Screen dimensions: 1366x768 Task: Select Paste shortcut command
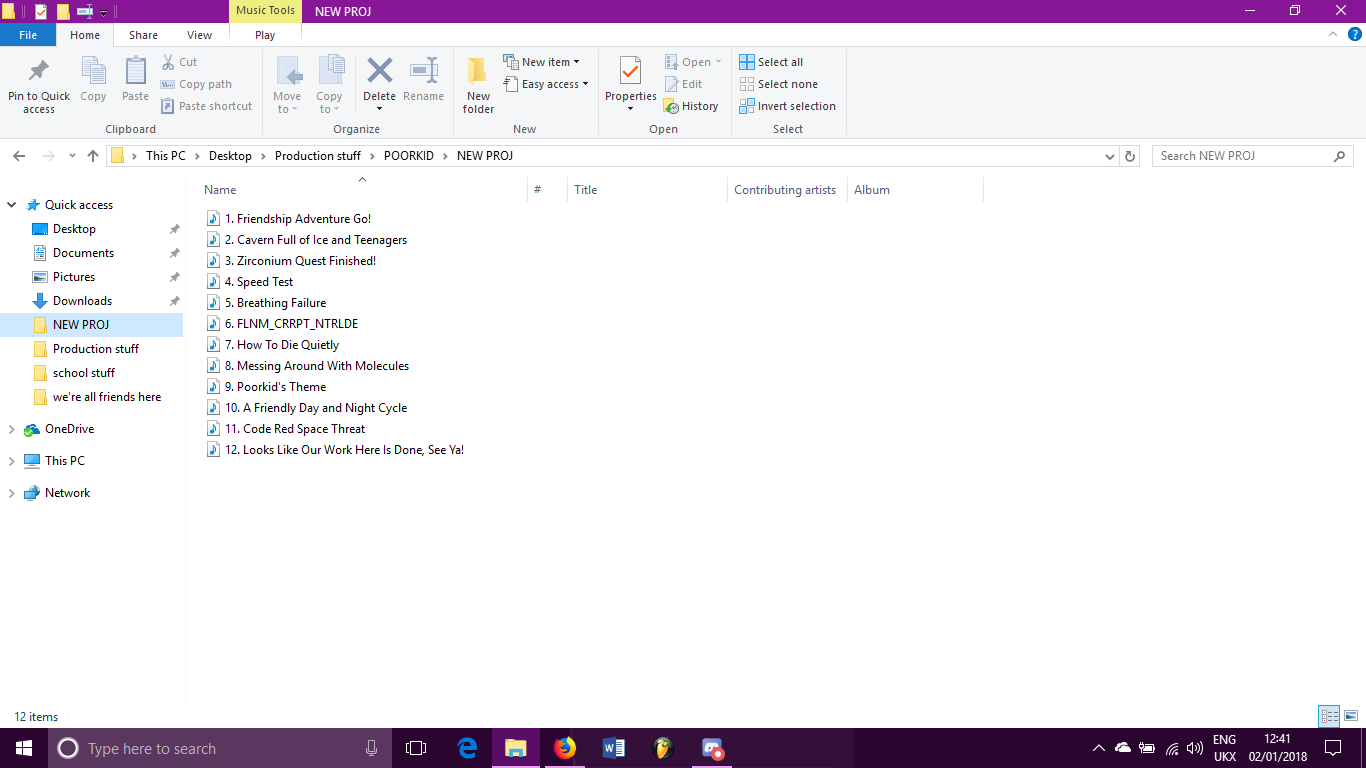[207, 106]
